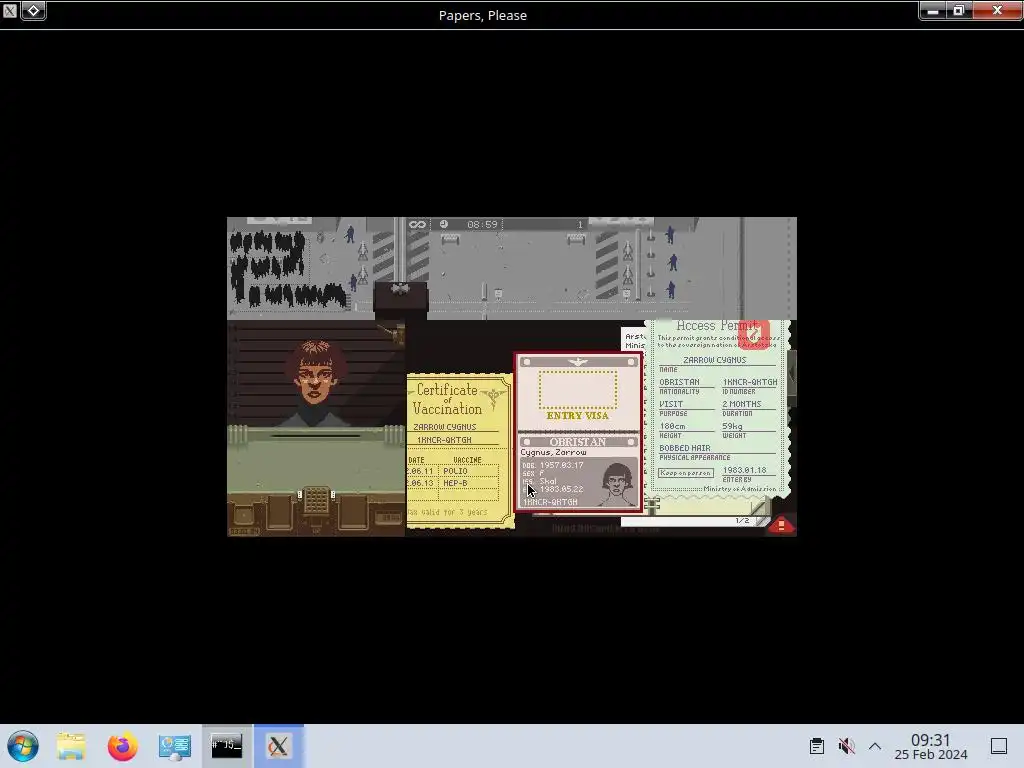
Task: Click the passport expiry date 1983.05.22
Action: point(561,488)
